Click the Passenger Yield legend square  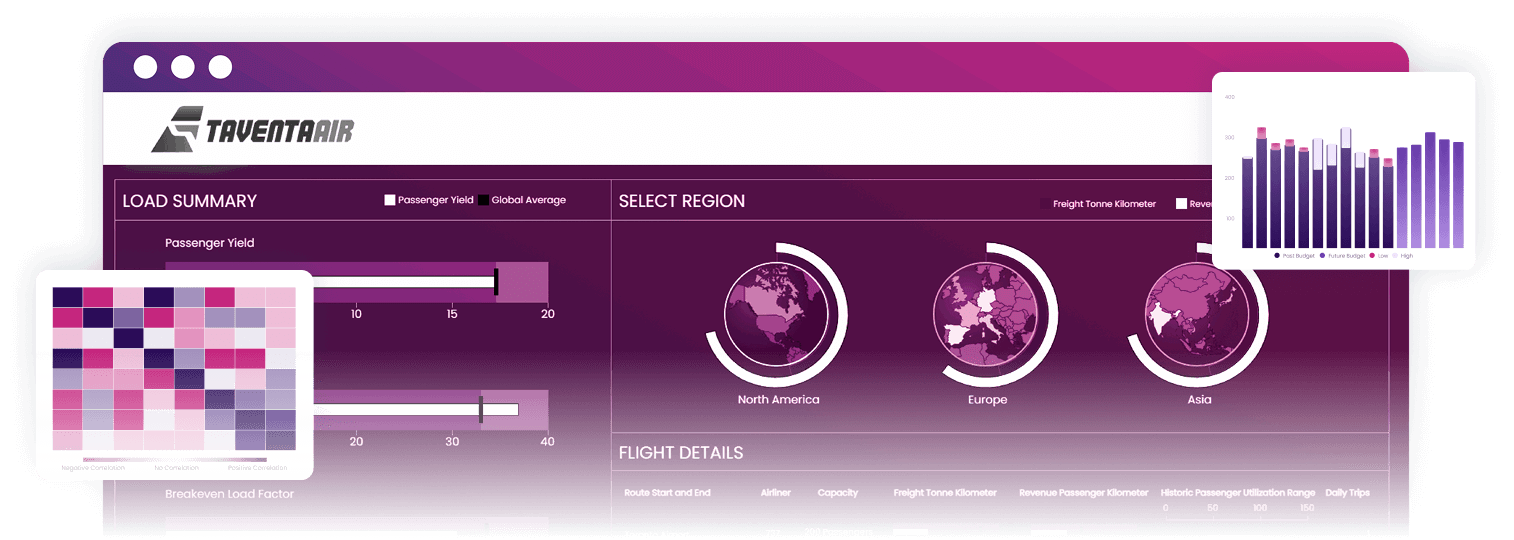[390, 200]
